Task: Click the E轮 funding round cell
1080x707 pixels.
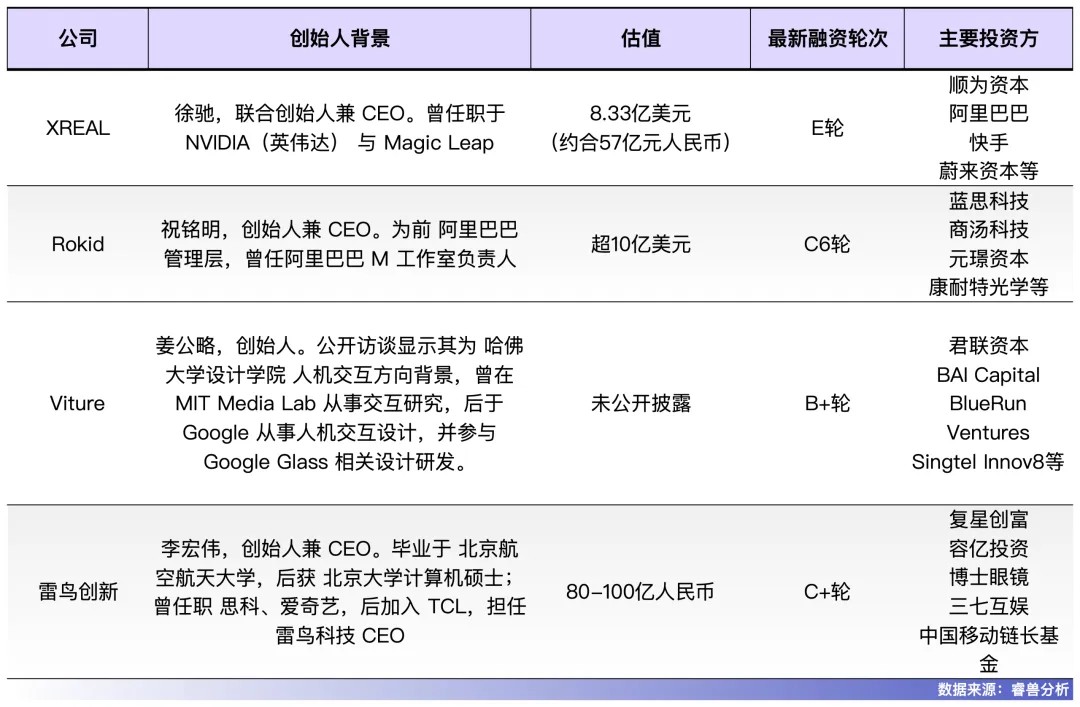Action: (827, 128)
